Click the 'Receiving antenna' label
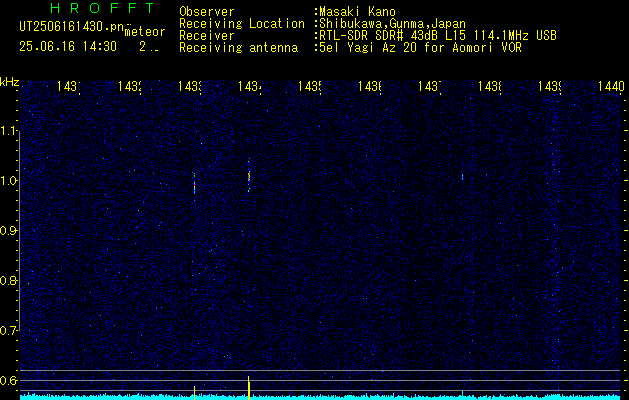Screen dimensions: 629x400 click(239, 48)
